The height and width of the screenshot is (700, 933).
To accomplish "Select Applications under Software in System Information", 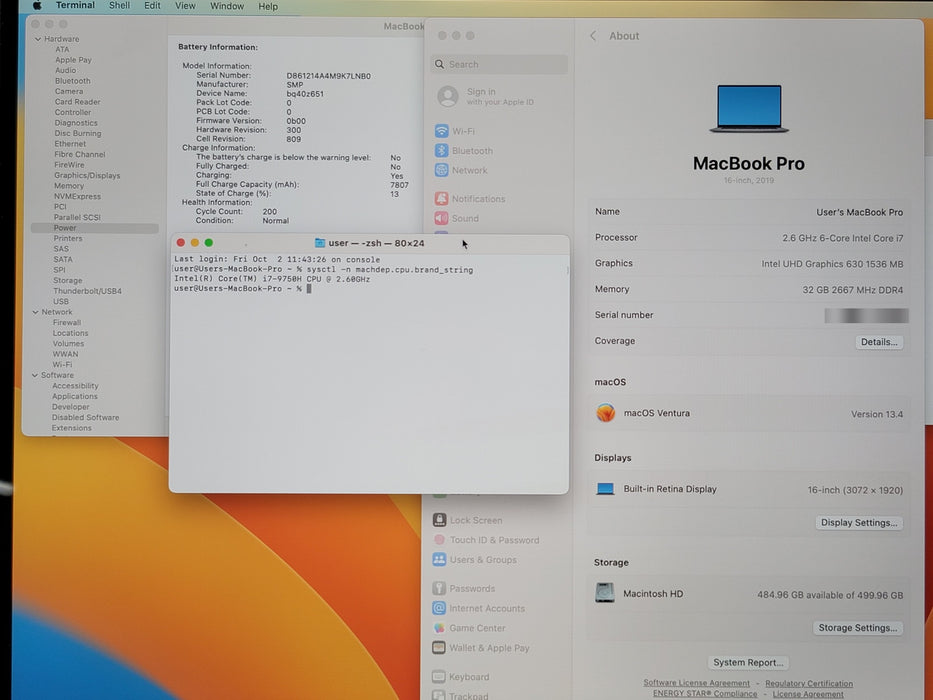I will 74,396.
